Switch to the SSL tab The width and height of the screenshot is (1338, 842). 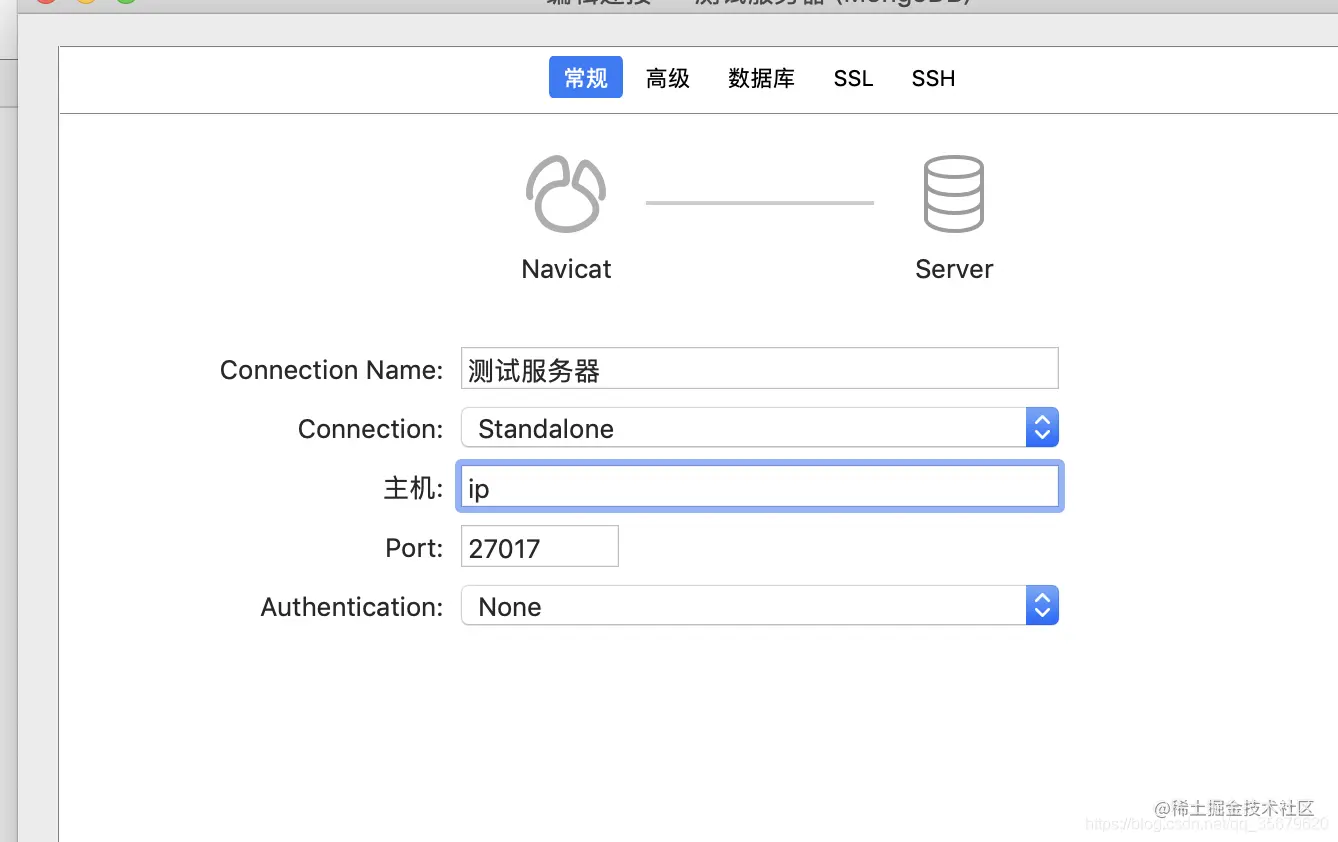tap(853, 78)
